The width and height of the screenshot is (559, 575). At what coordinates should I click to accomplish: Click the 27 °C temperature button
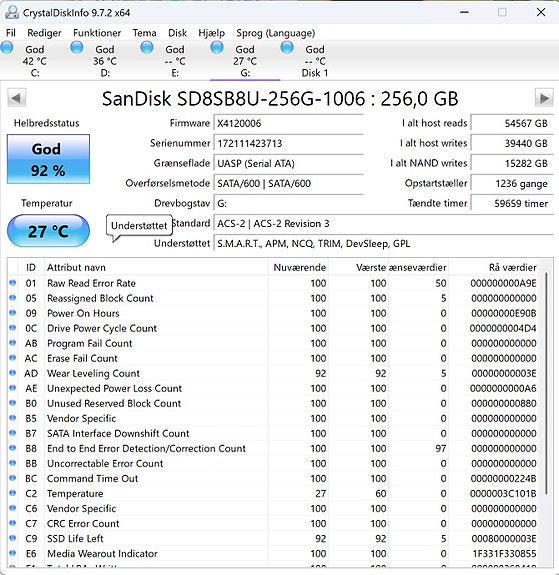pos(48,231)
